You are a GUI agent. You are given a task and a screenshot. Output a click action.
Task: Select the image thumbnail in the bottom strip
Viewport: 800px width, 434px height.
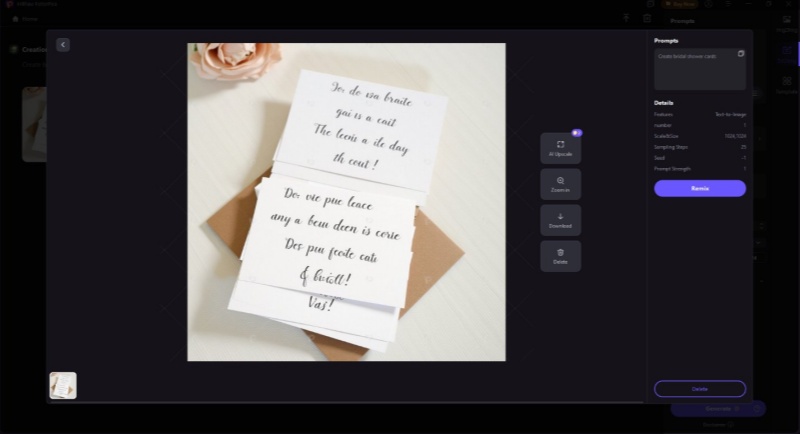[x=63, y=386]
